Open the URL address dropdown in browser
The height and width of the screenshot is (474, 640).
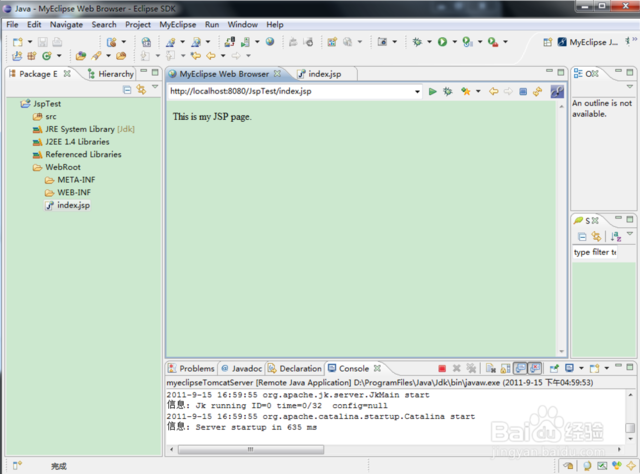click(x=417, y=91)
